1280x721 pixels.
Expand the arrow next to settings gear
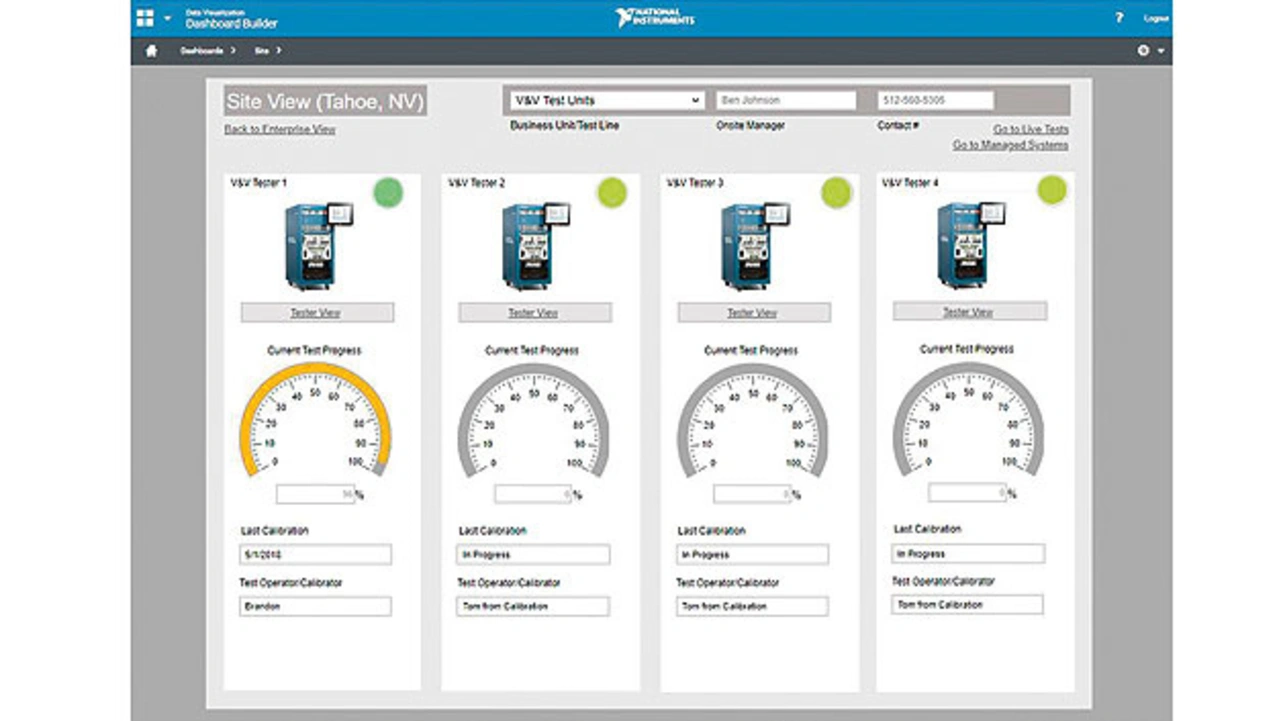tap(1161, 51)
